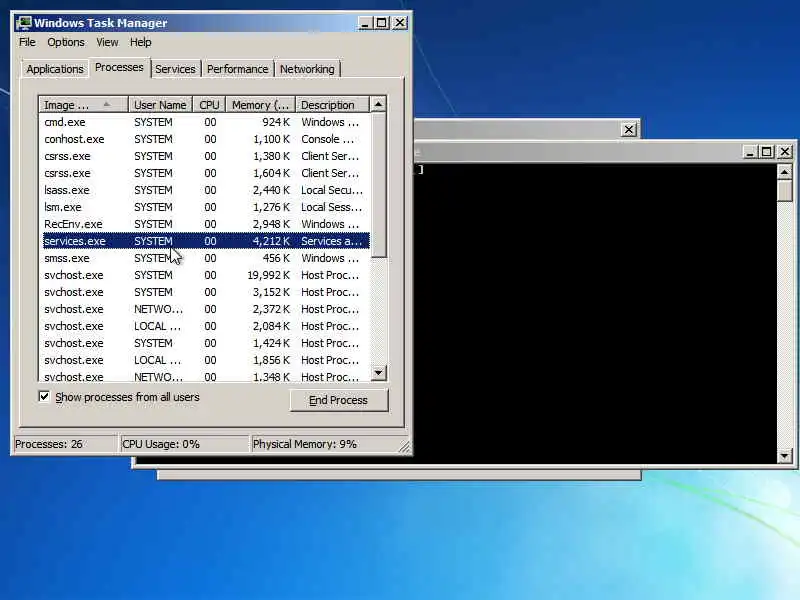Click inside the black console area
Viewport: 800px width, 600px height.
click(594, 314)
